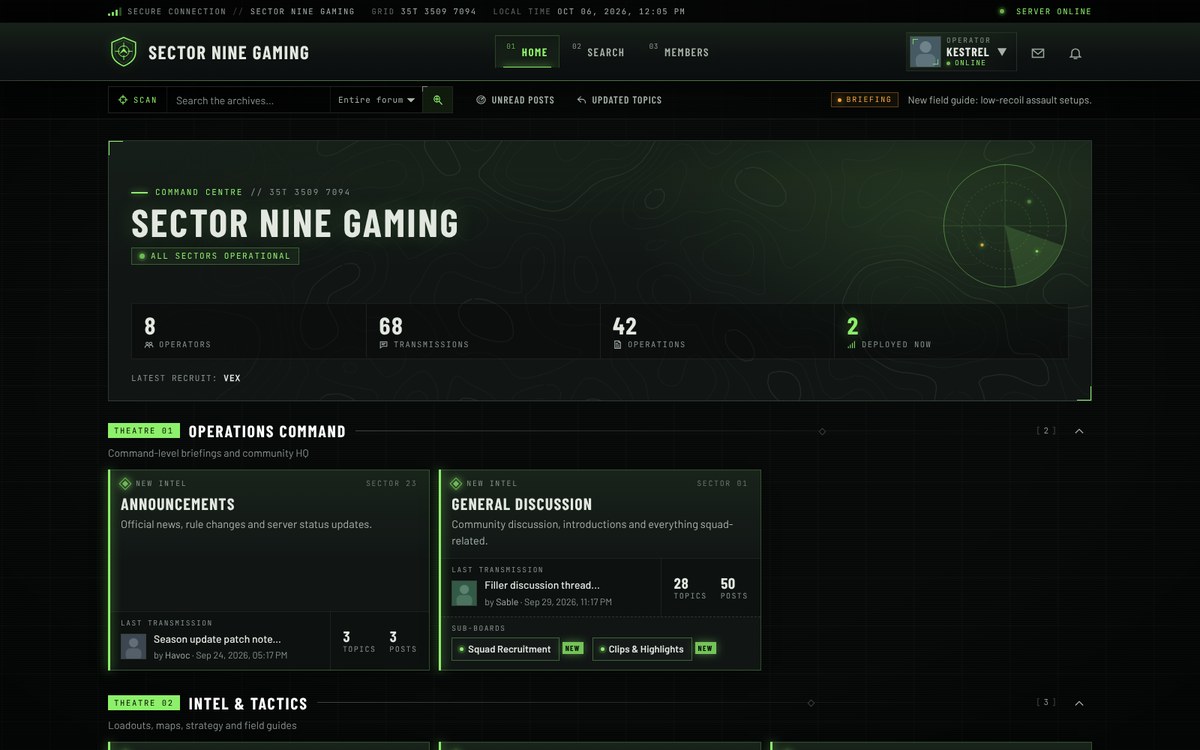Viewport: 1200px width, 750px height.
Task: Click the Sep 24, 2026, 05:17 PM timestamp
Action: (241, 655)
